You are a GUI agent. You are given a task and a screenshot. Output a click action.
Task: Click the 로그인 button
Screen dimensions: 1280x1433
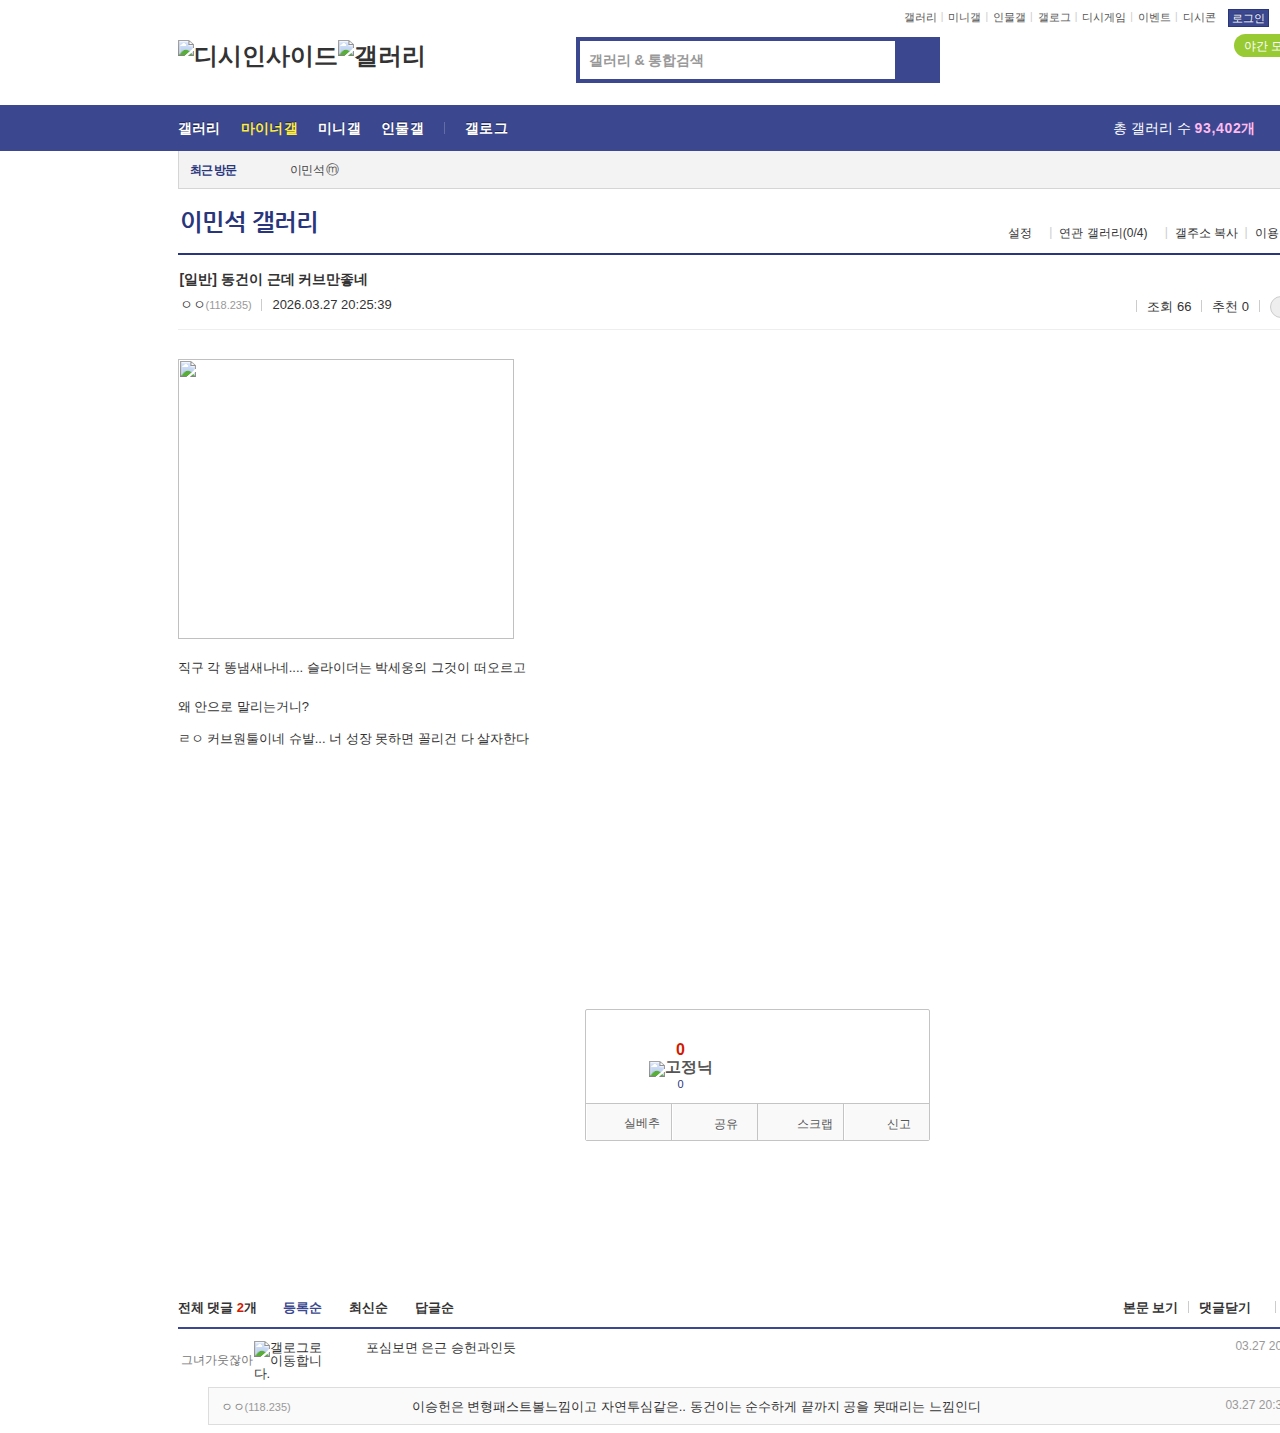1247,18
